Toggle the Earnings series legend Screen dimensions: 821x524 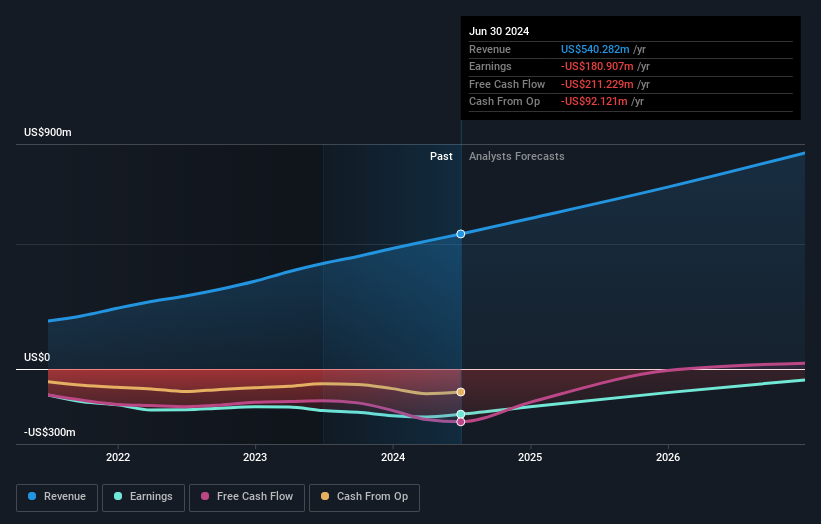tap(143, 497)
